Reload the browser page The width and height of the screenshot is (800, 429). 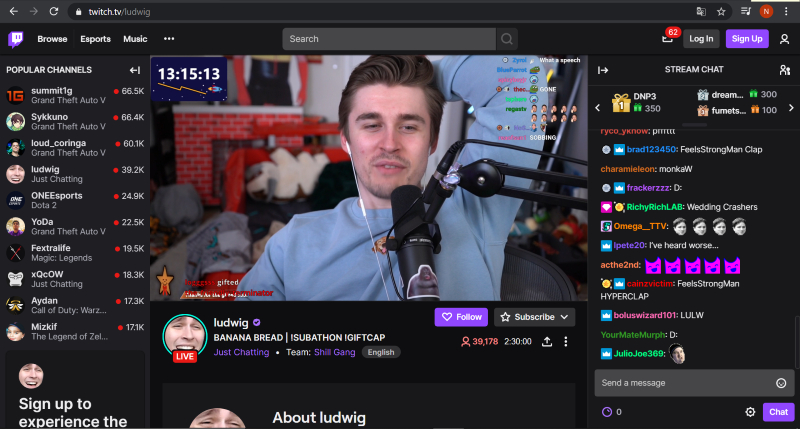(x=54, y=11)
